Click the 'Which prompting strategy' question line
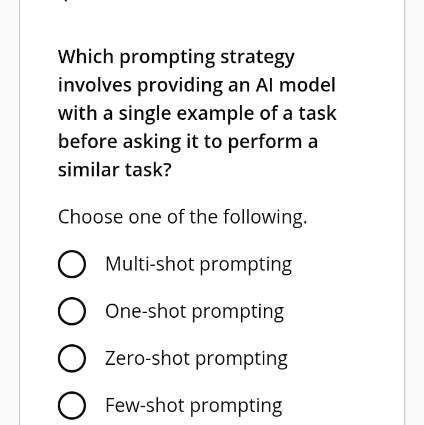The image size is (424, 425). pyautogui.click(x=176, y=57)
